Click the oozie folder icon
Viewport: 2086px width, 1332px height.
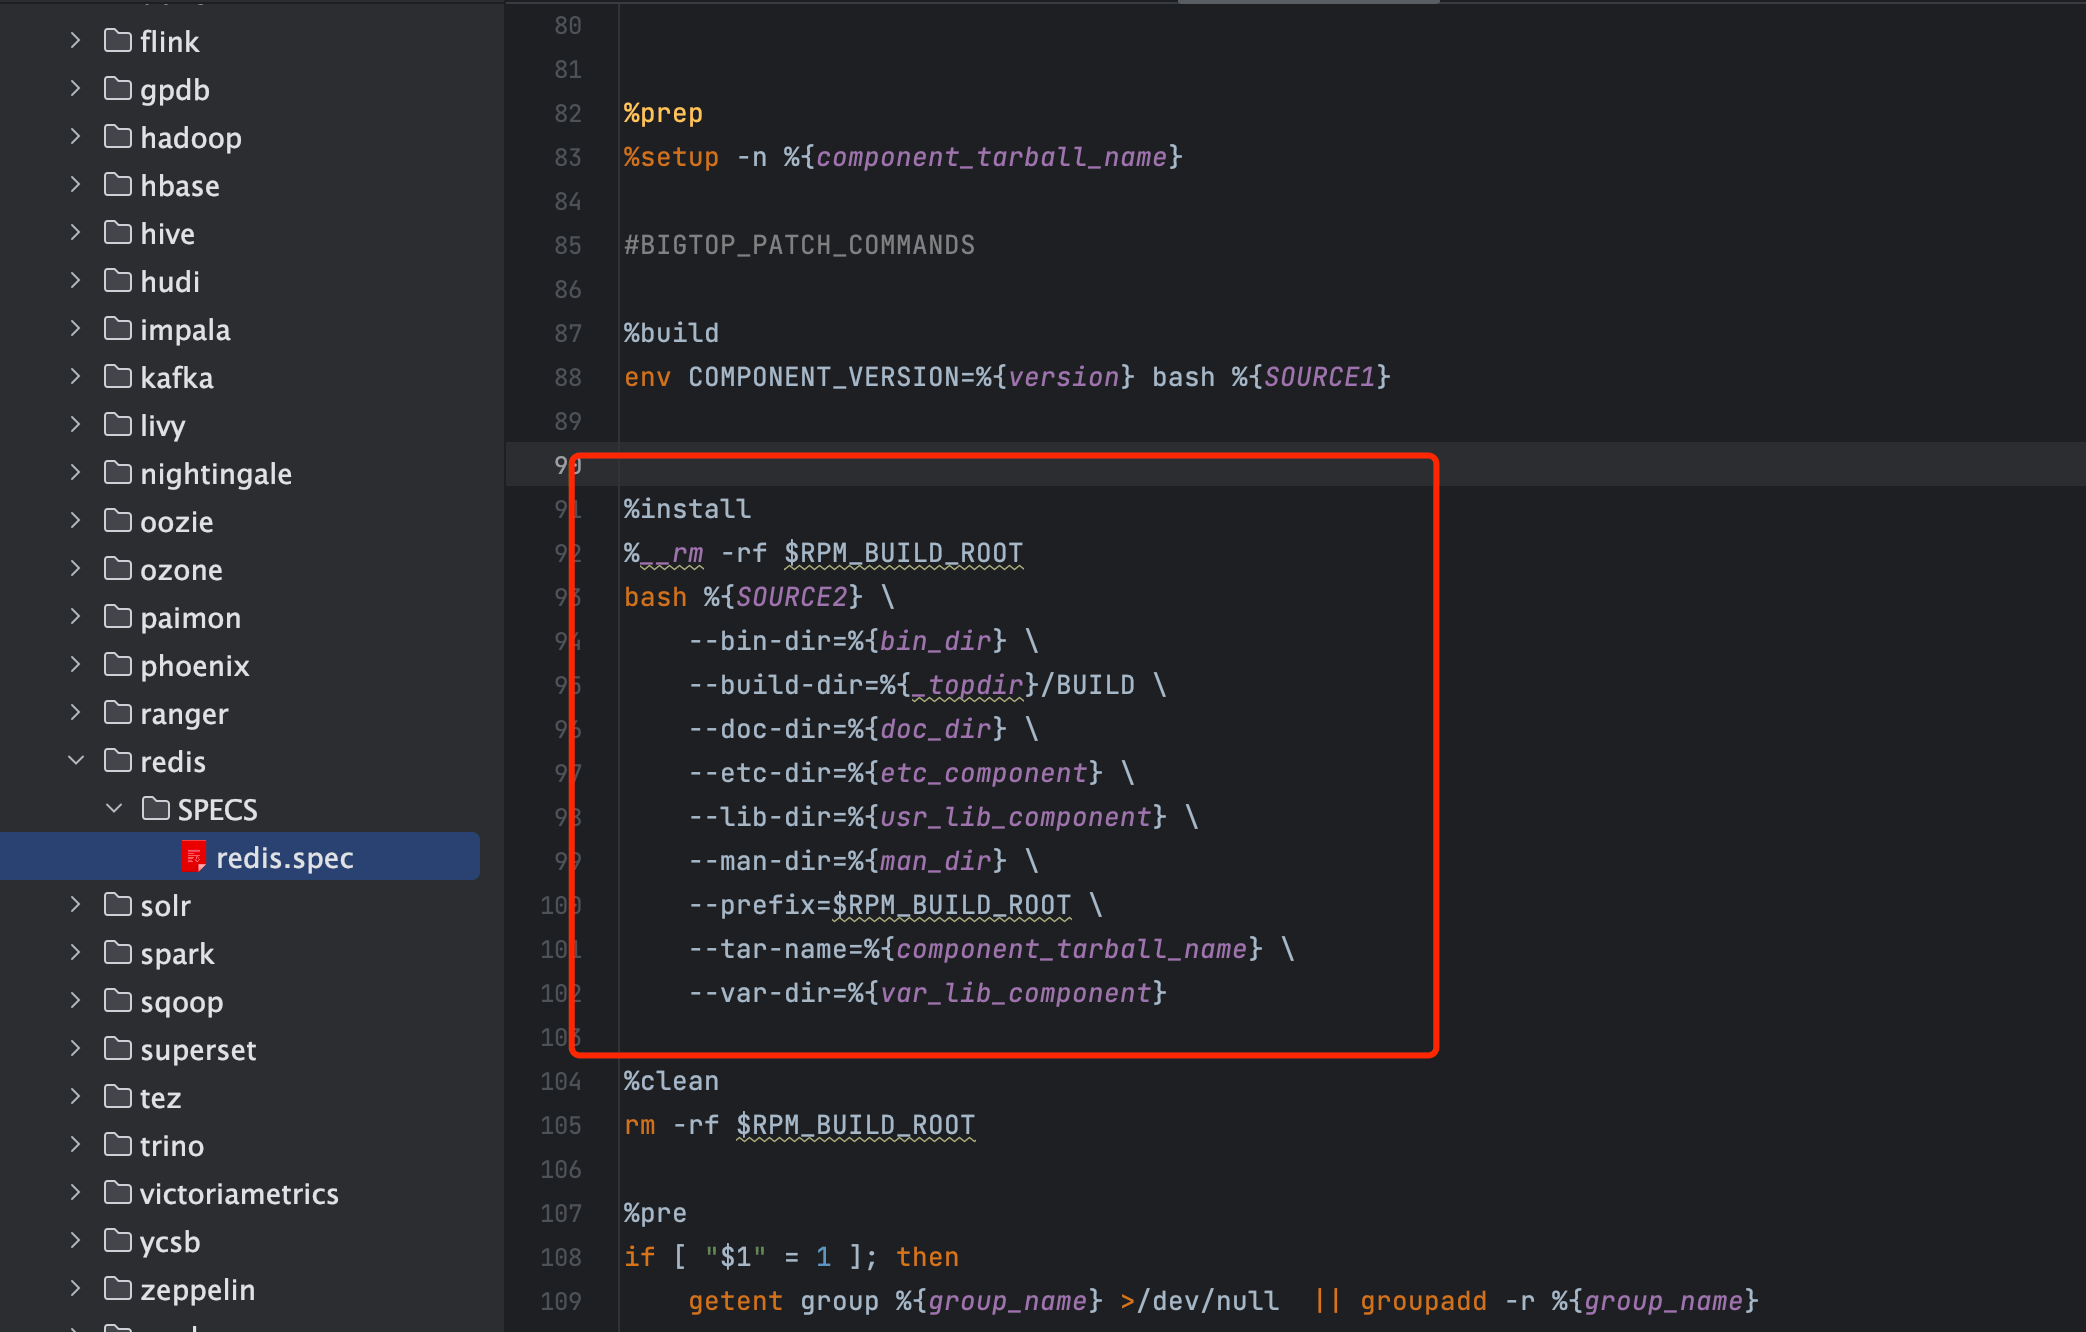[118, 521]
